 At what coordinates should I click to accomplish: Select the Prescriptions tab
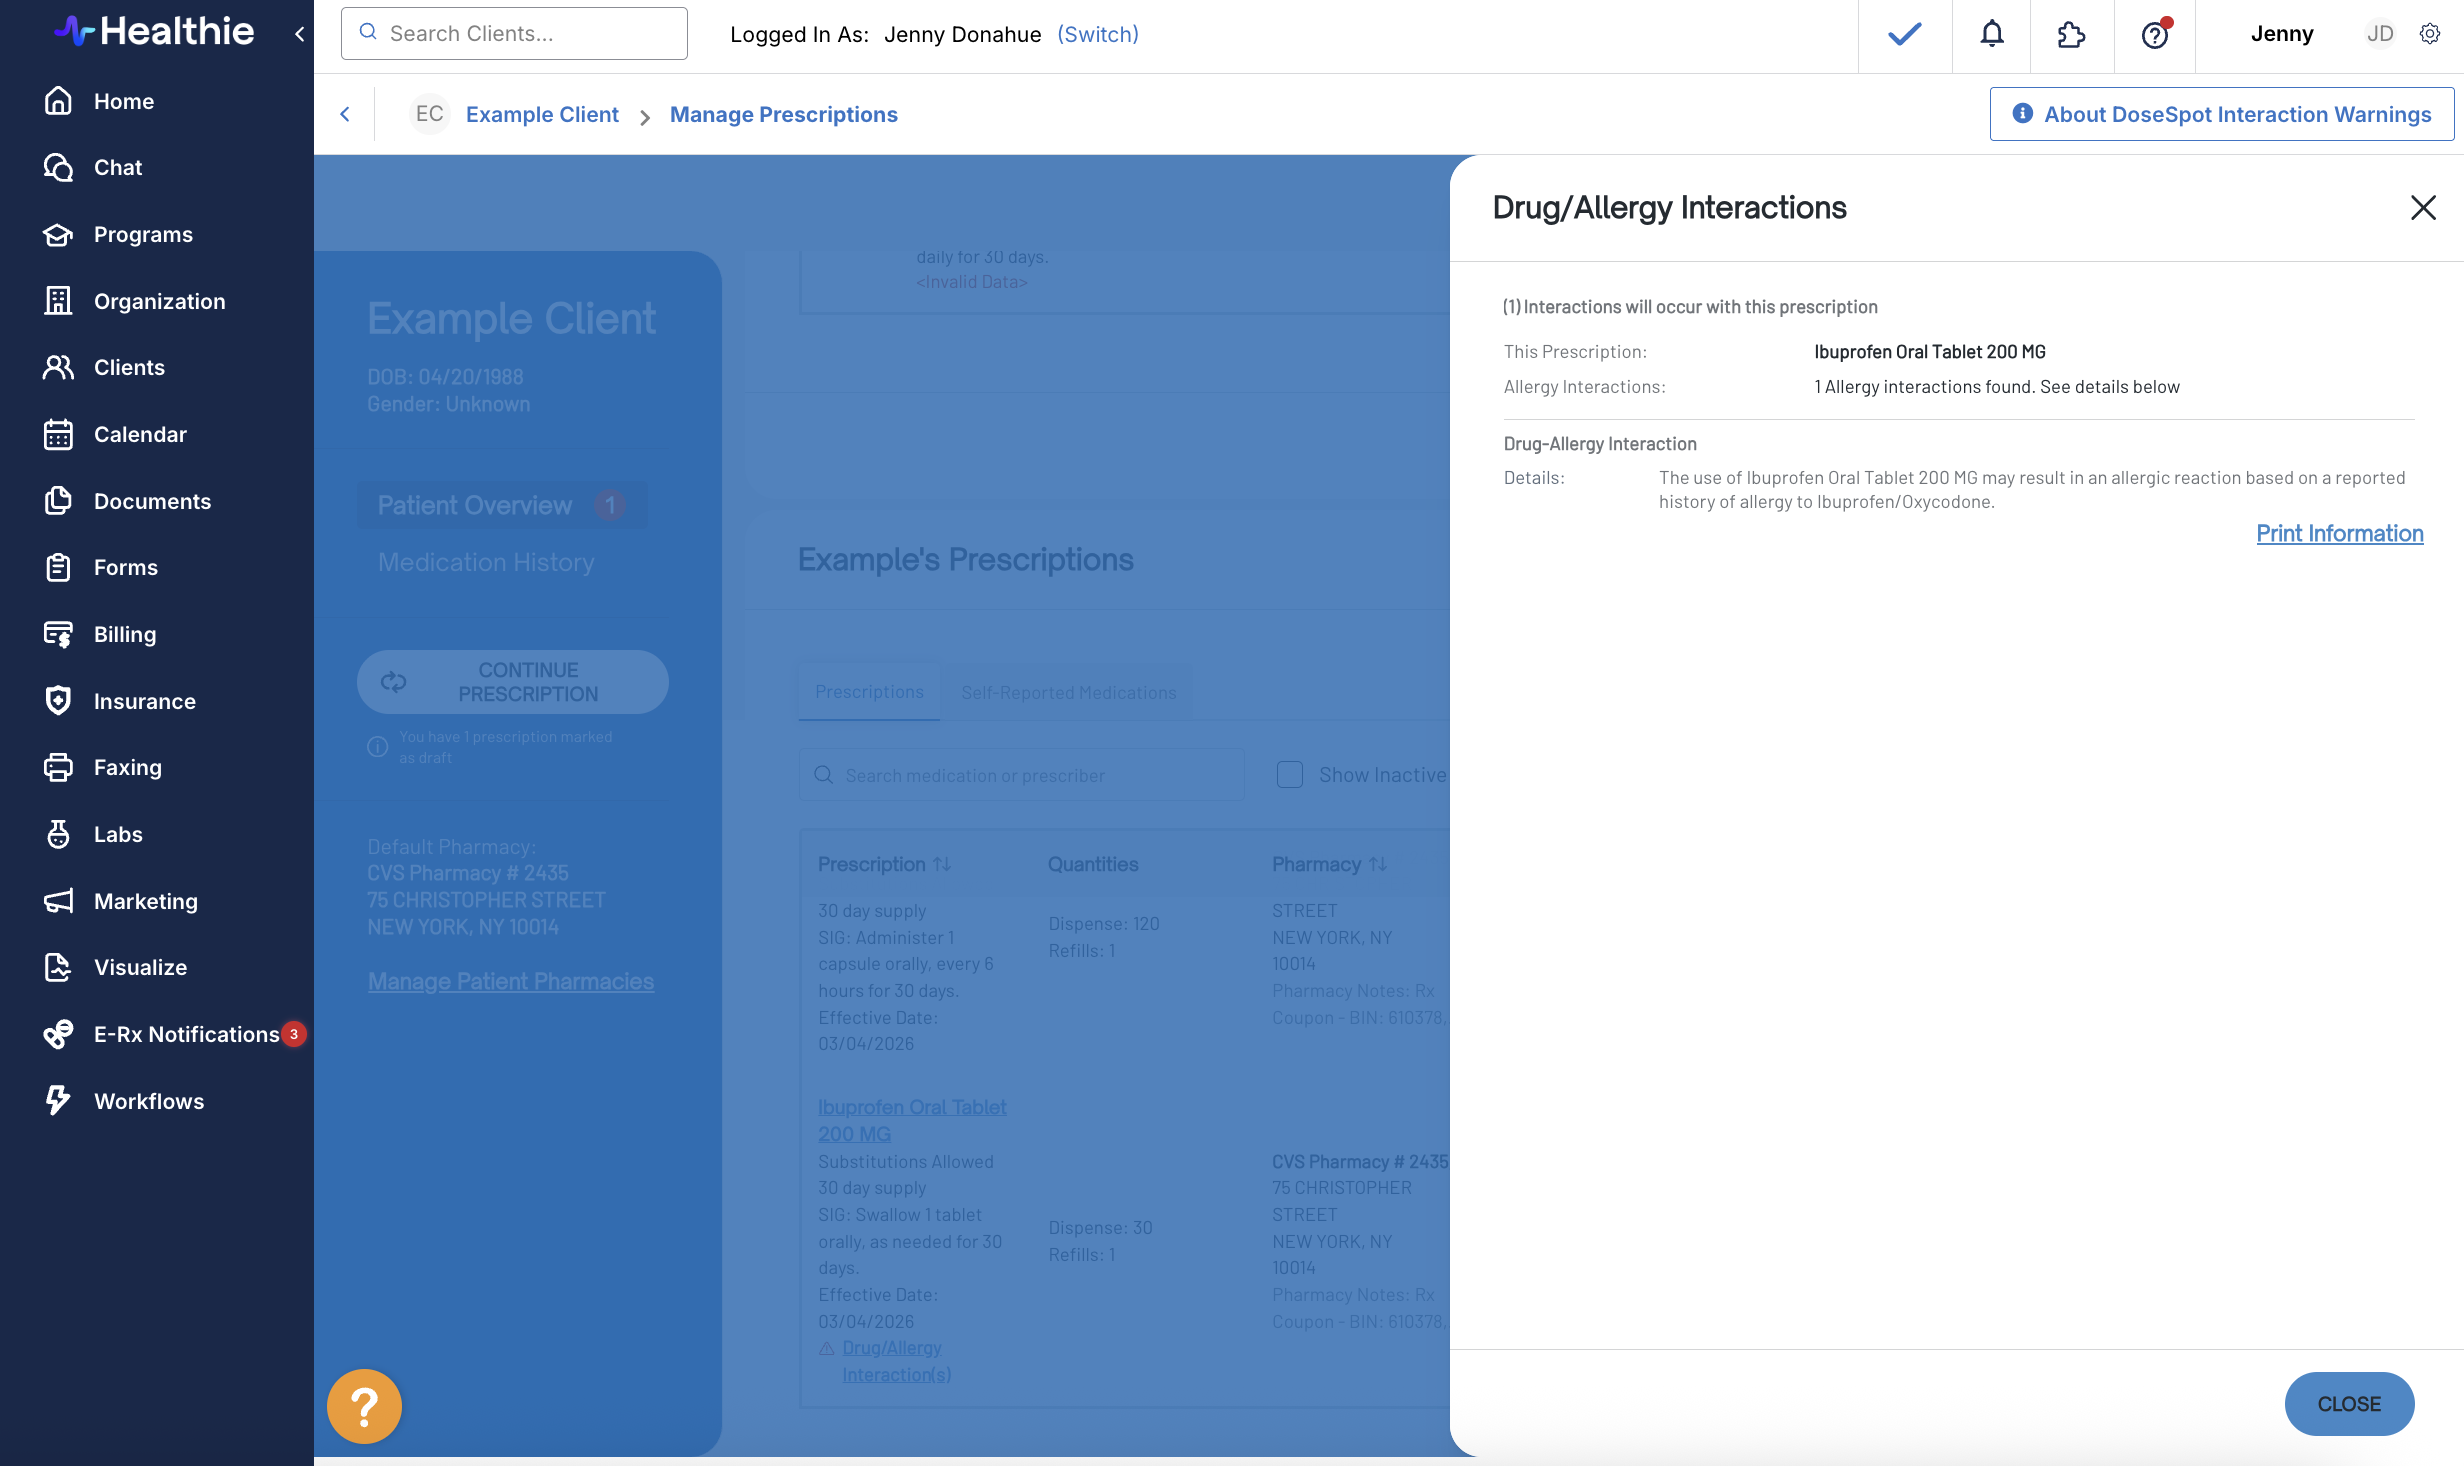click(x=869, y=692)
